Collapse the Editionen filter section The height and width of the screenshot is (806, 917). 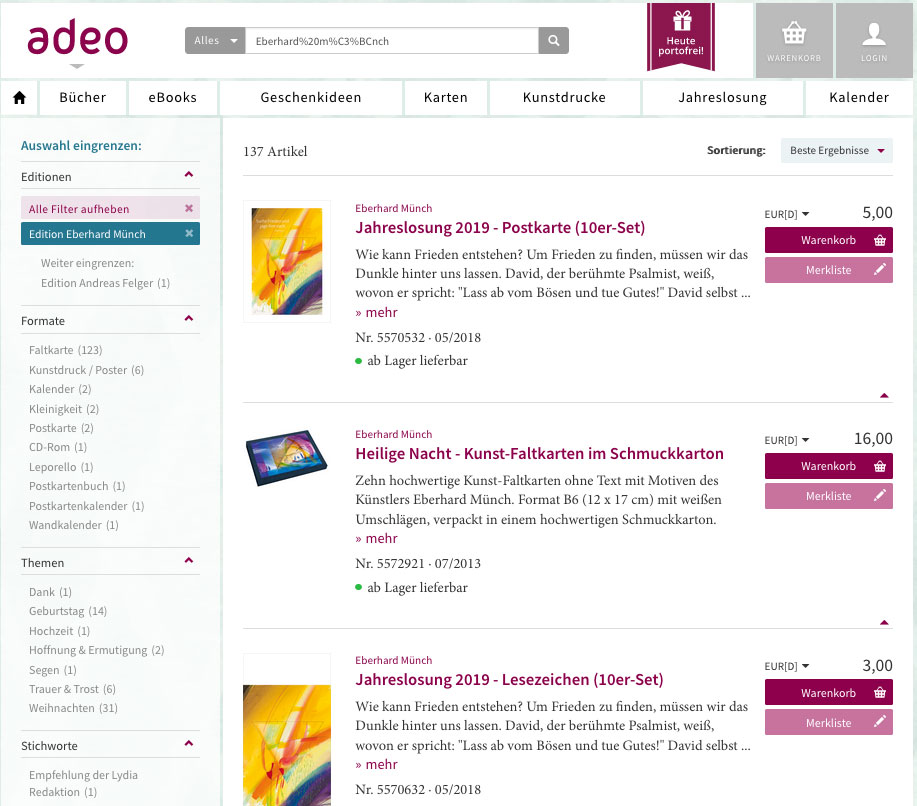188,174
